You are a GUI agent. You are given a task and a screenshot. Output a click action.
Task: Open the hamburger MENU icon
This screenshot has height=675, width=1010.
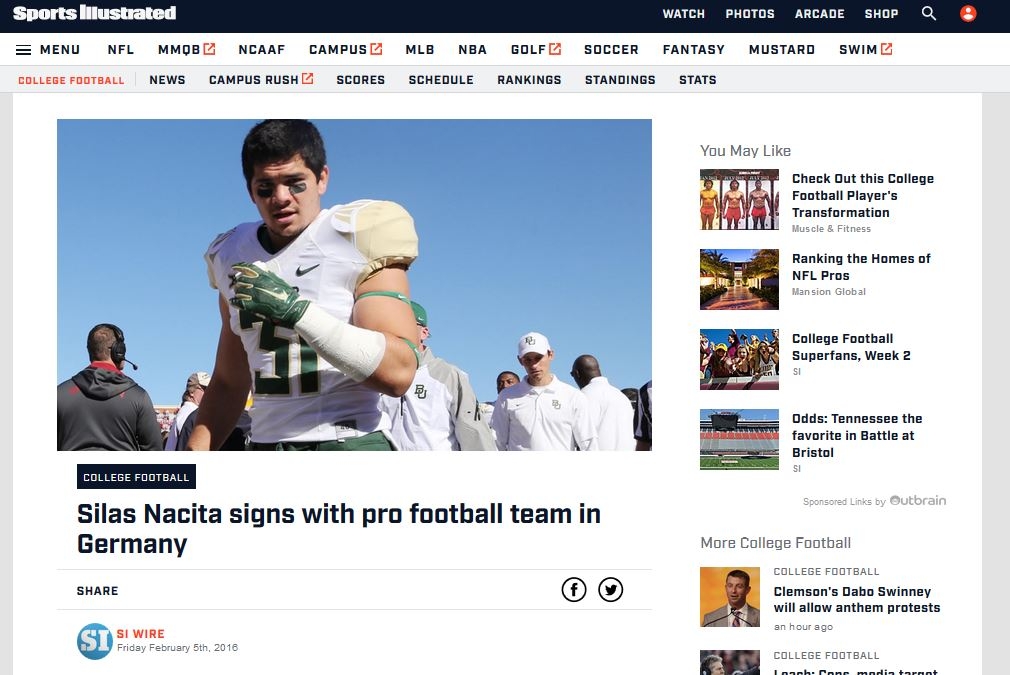click(x=23, y=50)
